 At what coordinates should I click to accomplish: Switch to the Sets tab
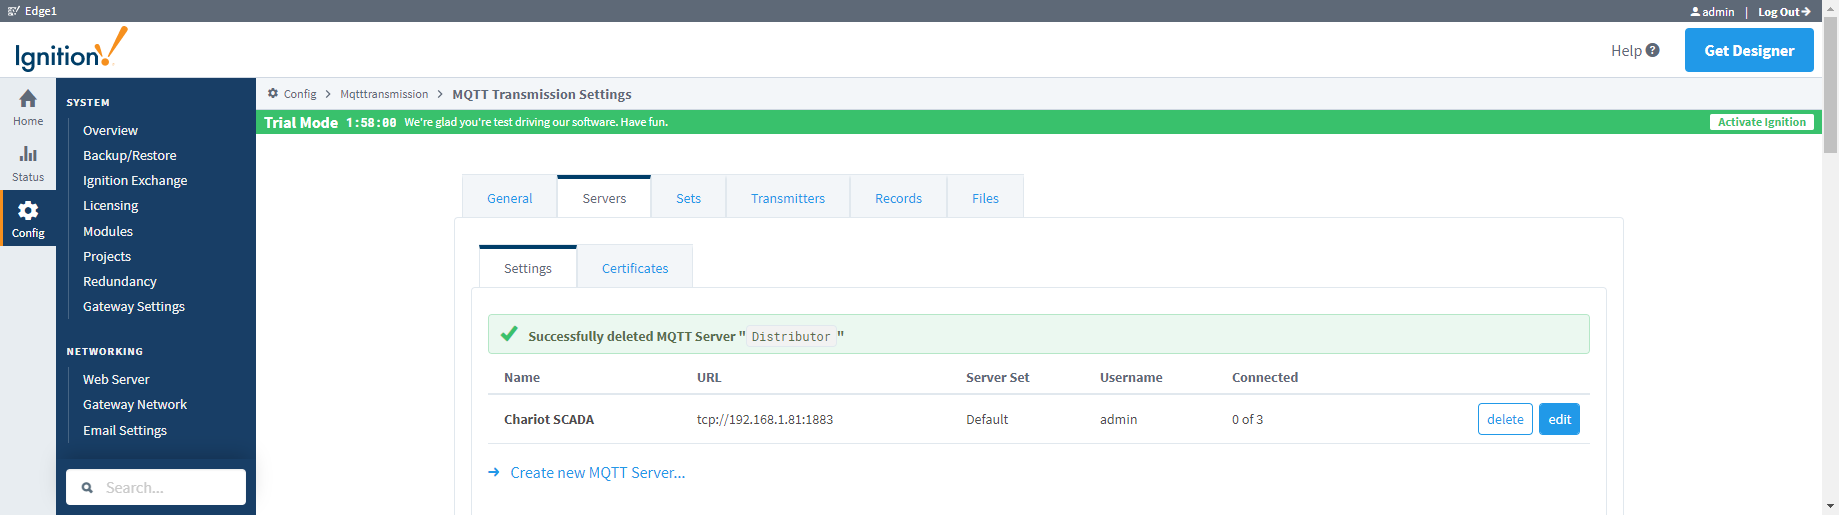pos(688,197)
